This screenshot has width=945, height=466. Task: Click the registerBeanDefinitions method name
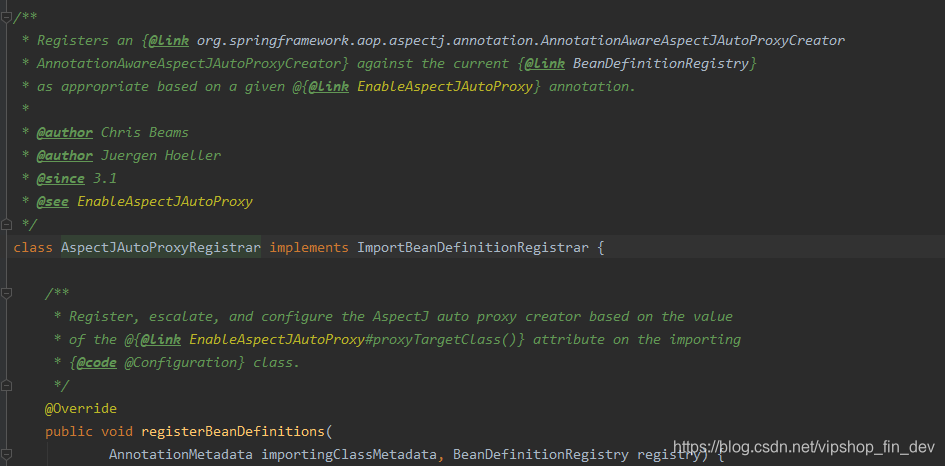pyautogui.click(x=233, y=432)
